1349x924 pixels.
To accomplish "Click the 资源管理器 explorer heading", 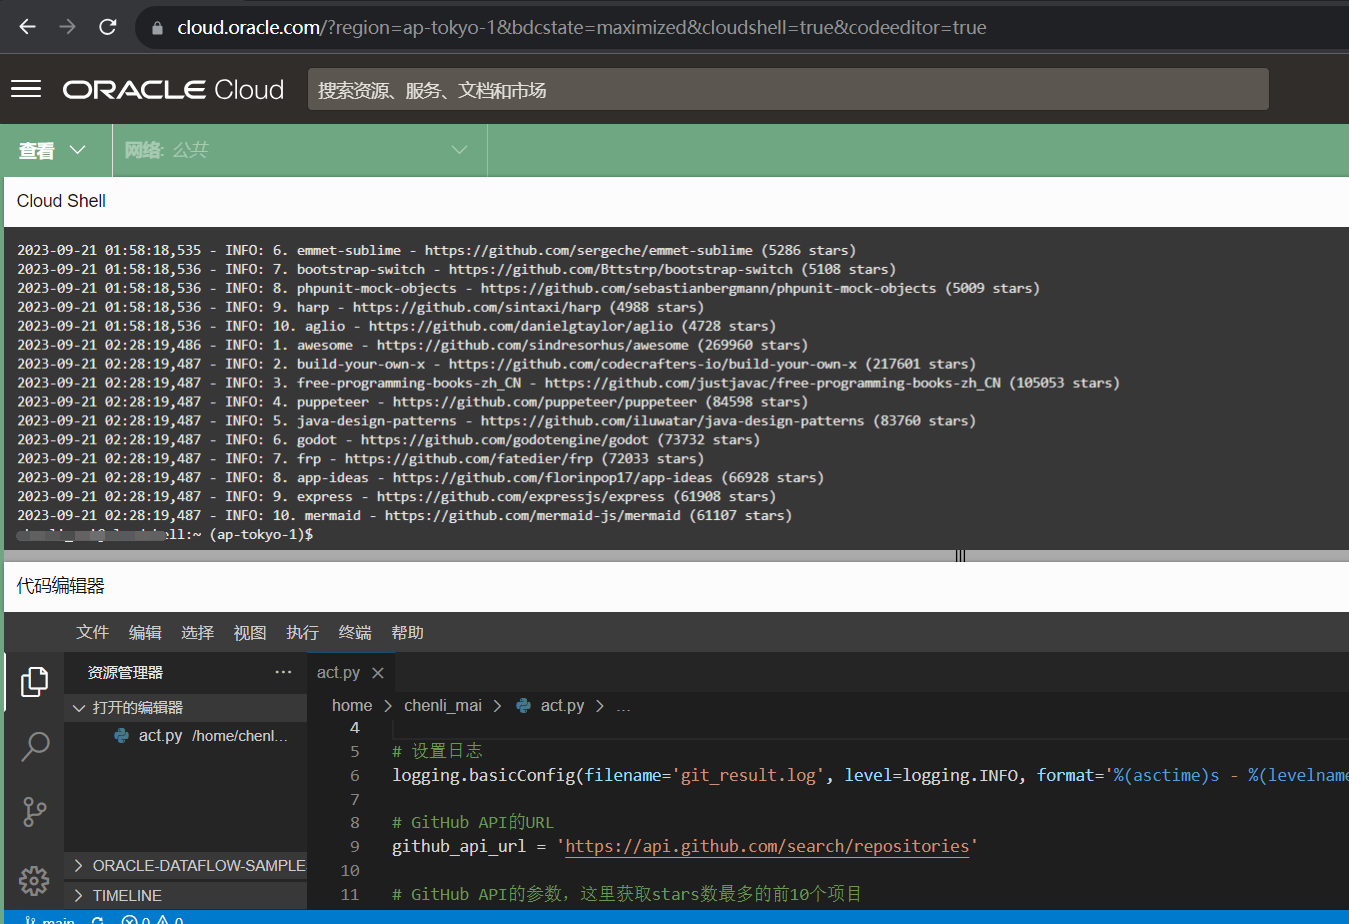I will (x=125, y=673).
